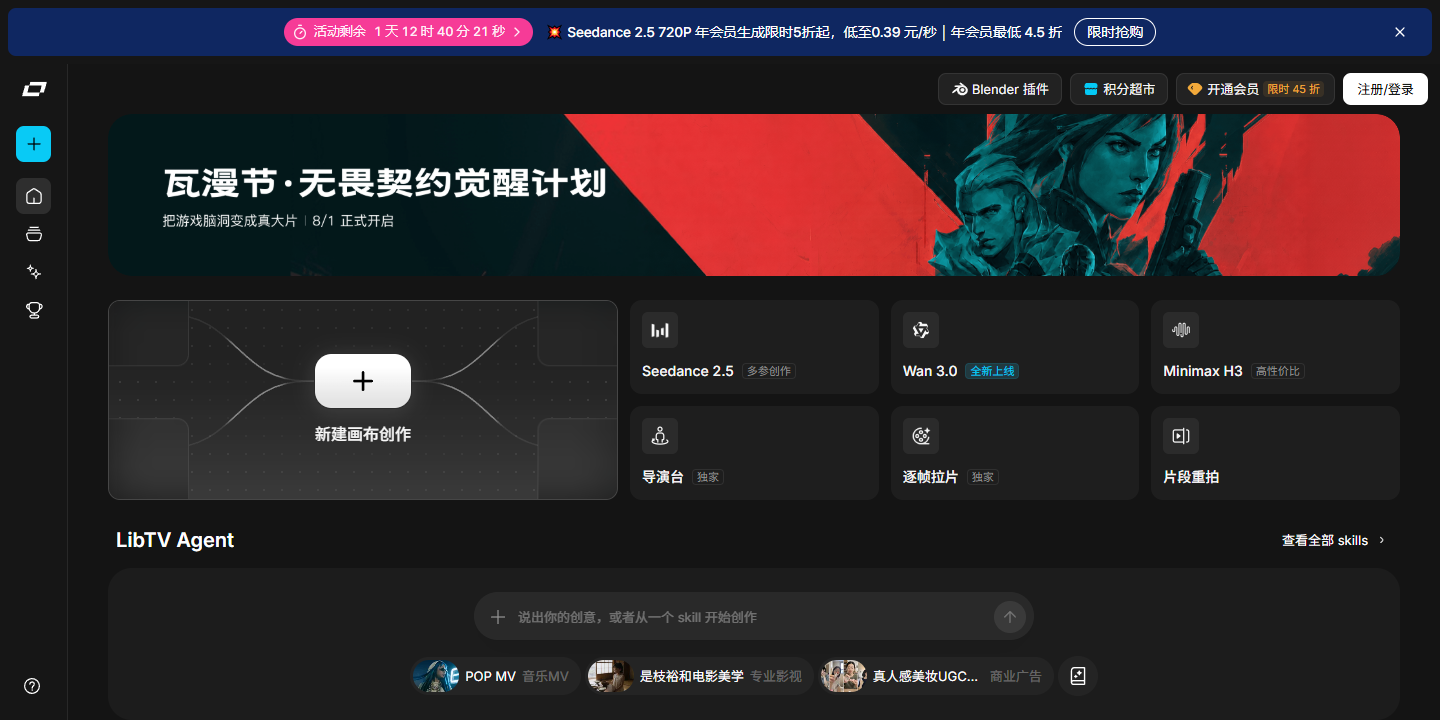The image size is (1440, 720).
Task: Click 开通会员 membership button
Action: click(1255, 89)
